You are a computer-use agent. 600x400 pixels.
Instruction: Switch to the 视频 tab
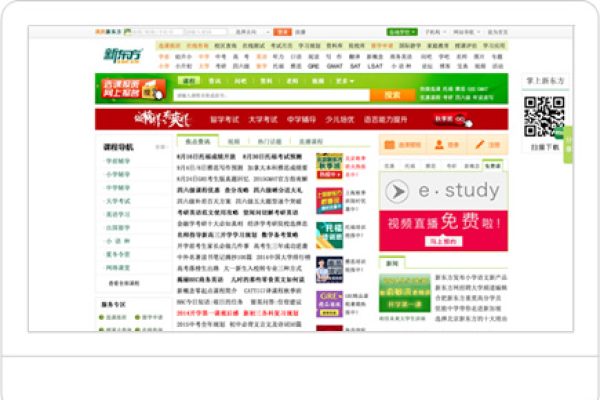(233, 142)
